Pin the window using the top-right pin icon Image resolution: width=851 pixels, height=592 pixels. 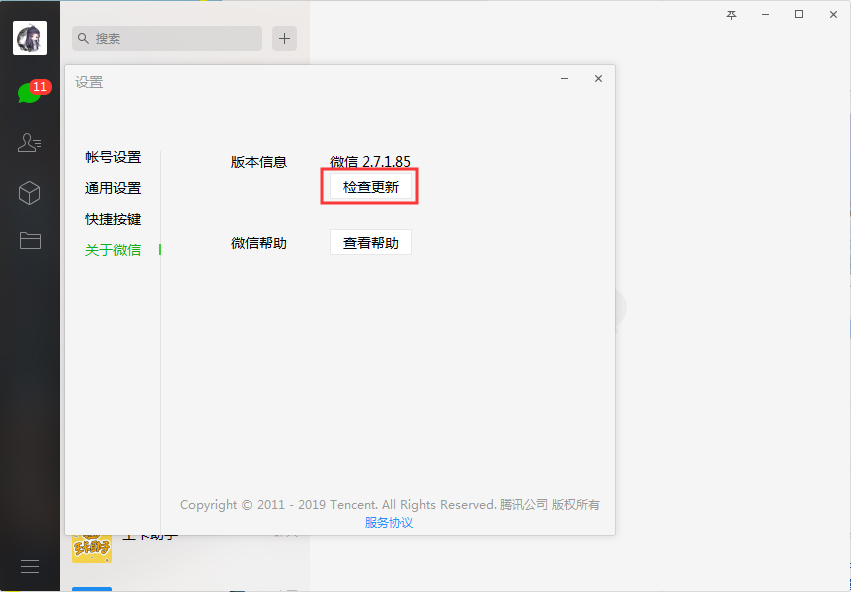click(730, 14)
